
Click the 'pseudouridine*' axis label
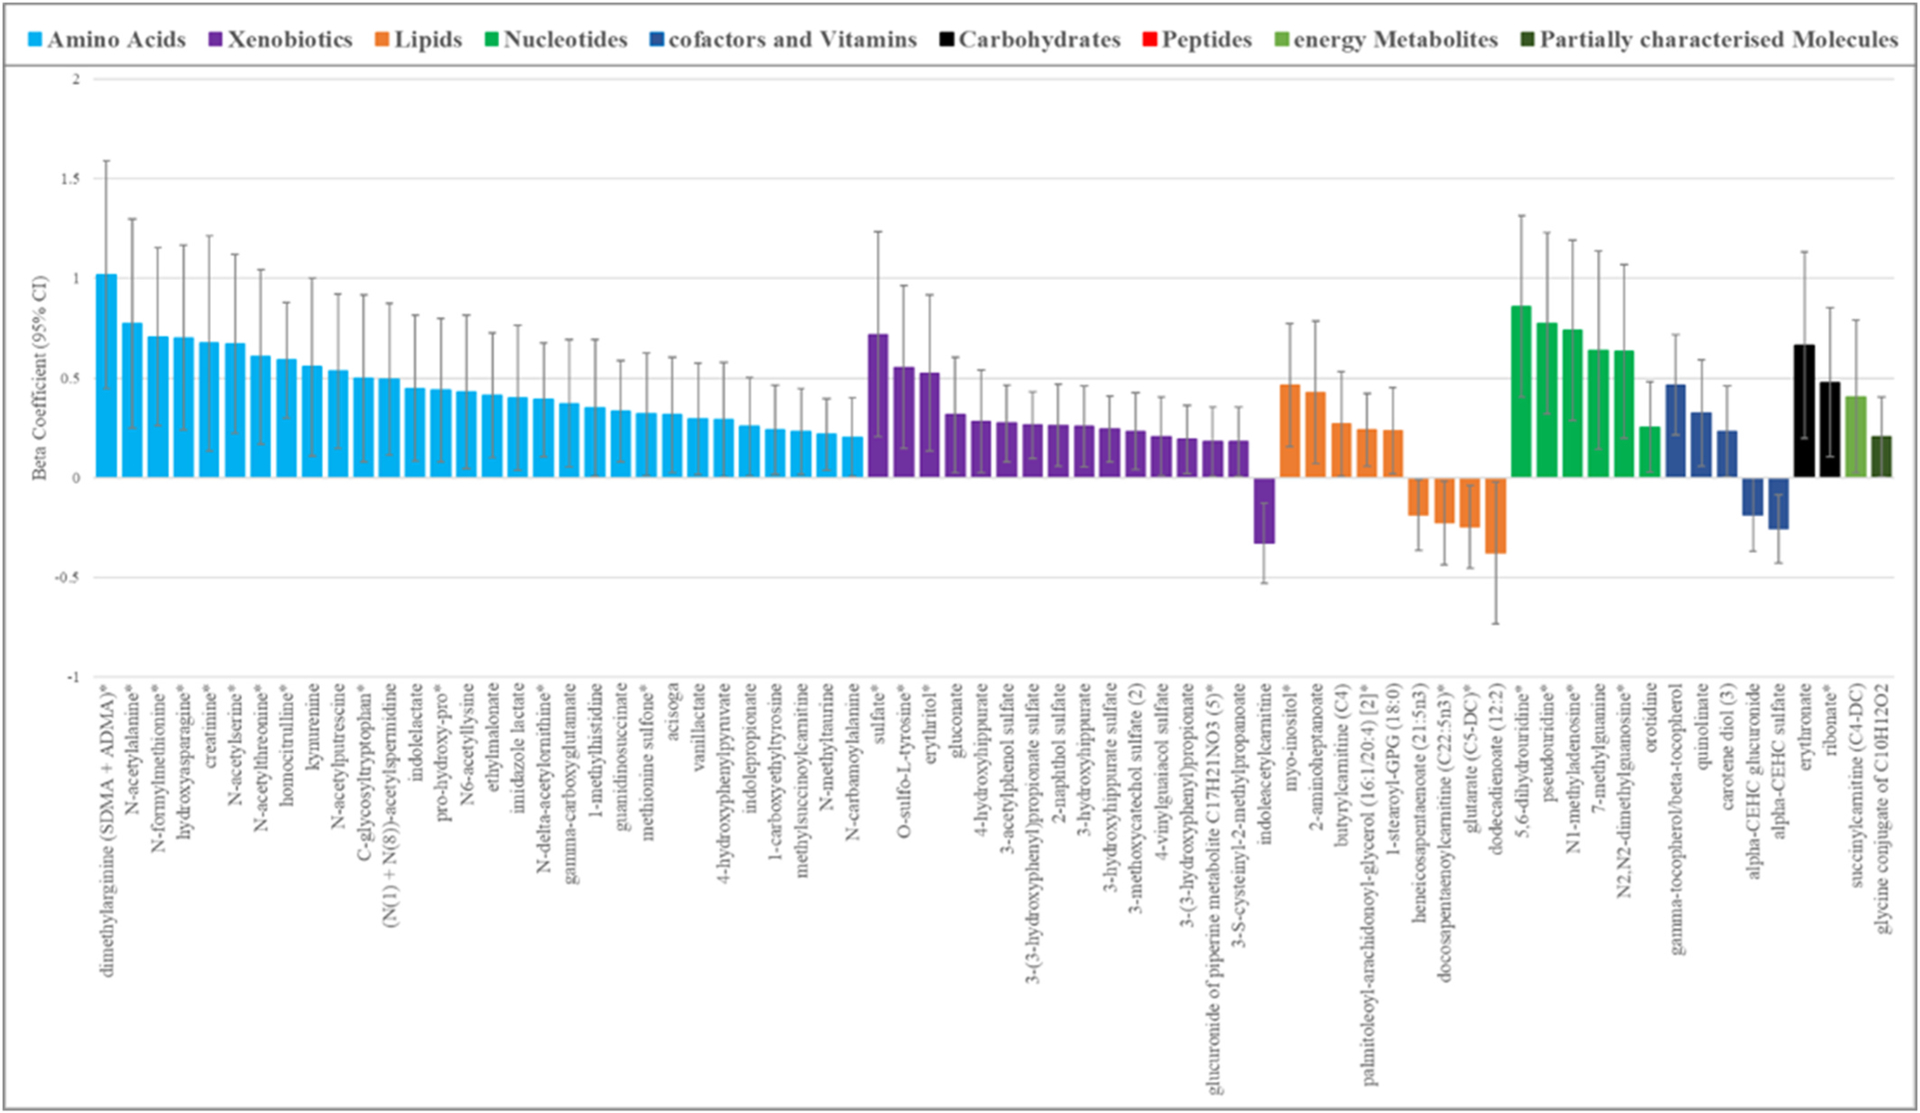click(x=1548, y=743)
